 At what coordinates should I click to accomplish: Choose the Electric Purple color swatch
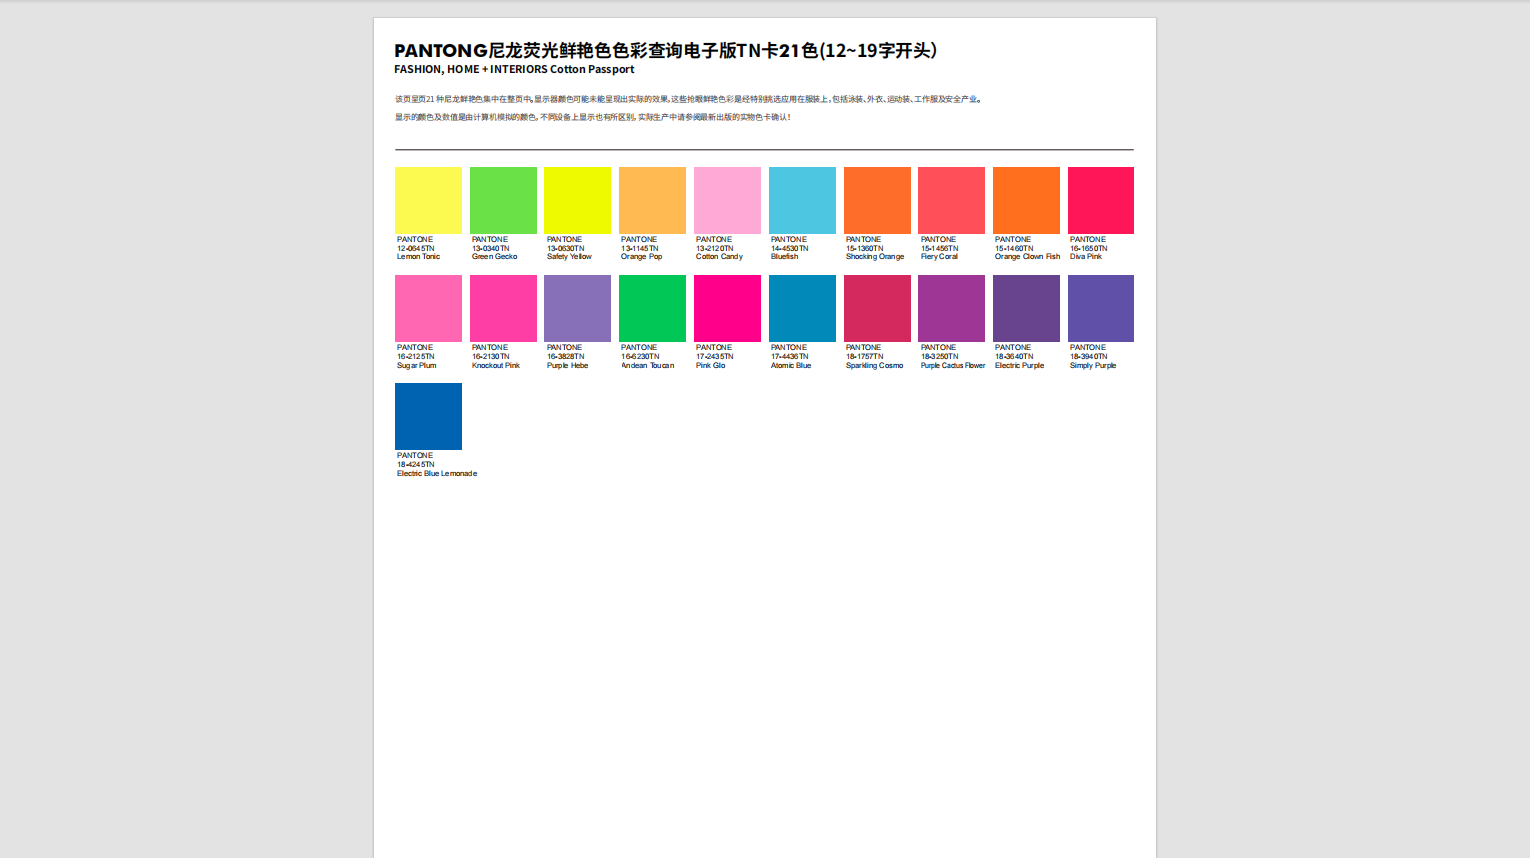pos(1026,308)
